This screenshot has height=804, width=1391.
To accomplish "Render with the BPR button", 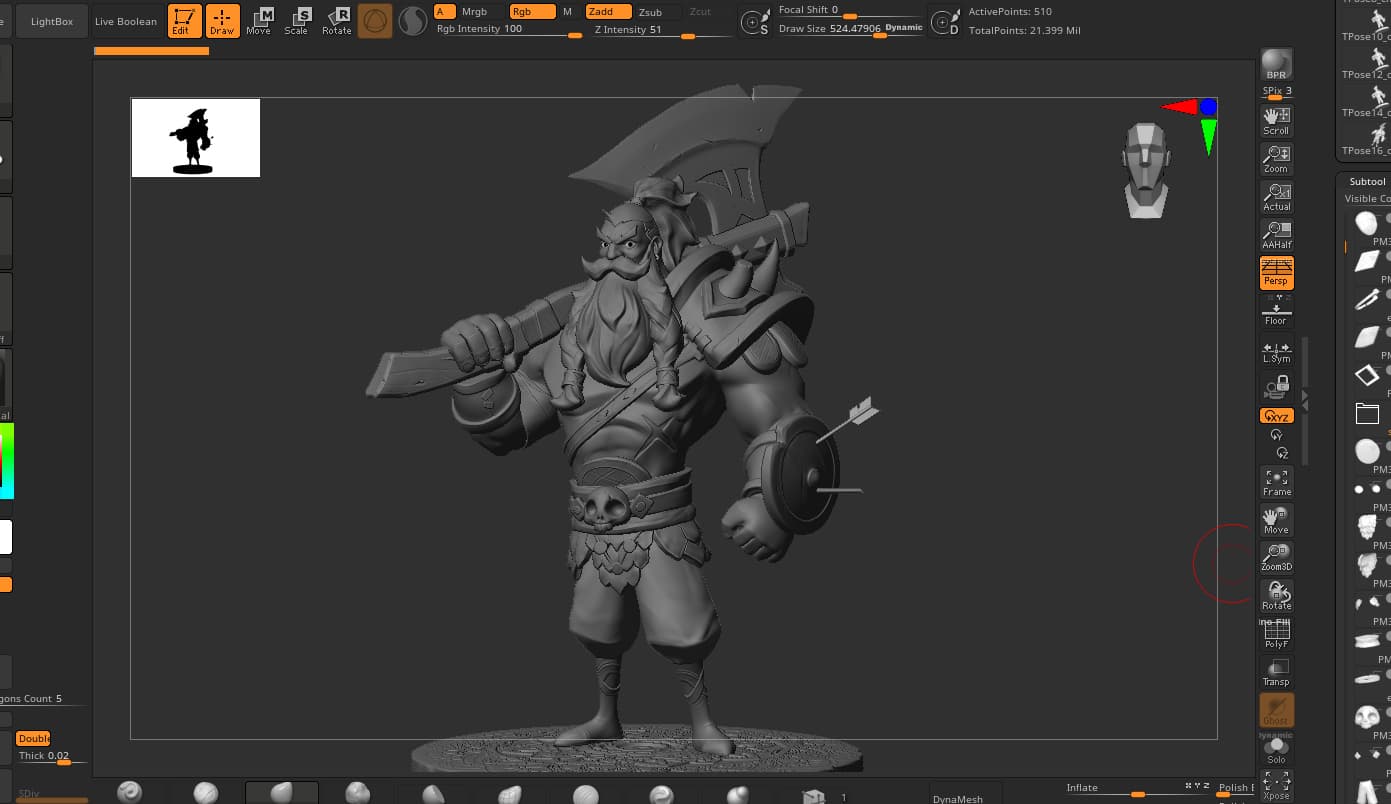I will (1277, 64).
